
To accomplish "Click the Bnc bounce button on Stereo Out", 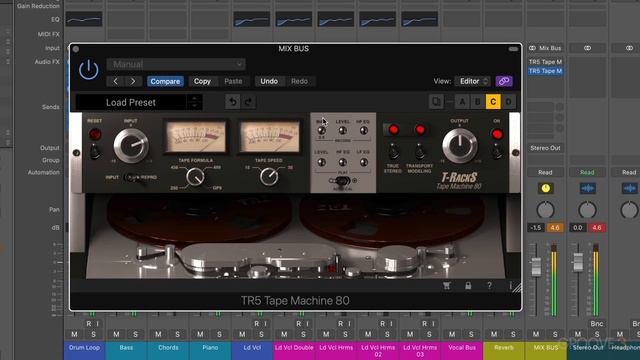I will click(596, 324).
